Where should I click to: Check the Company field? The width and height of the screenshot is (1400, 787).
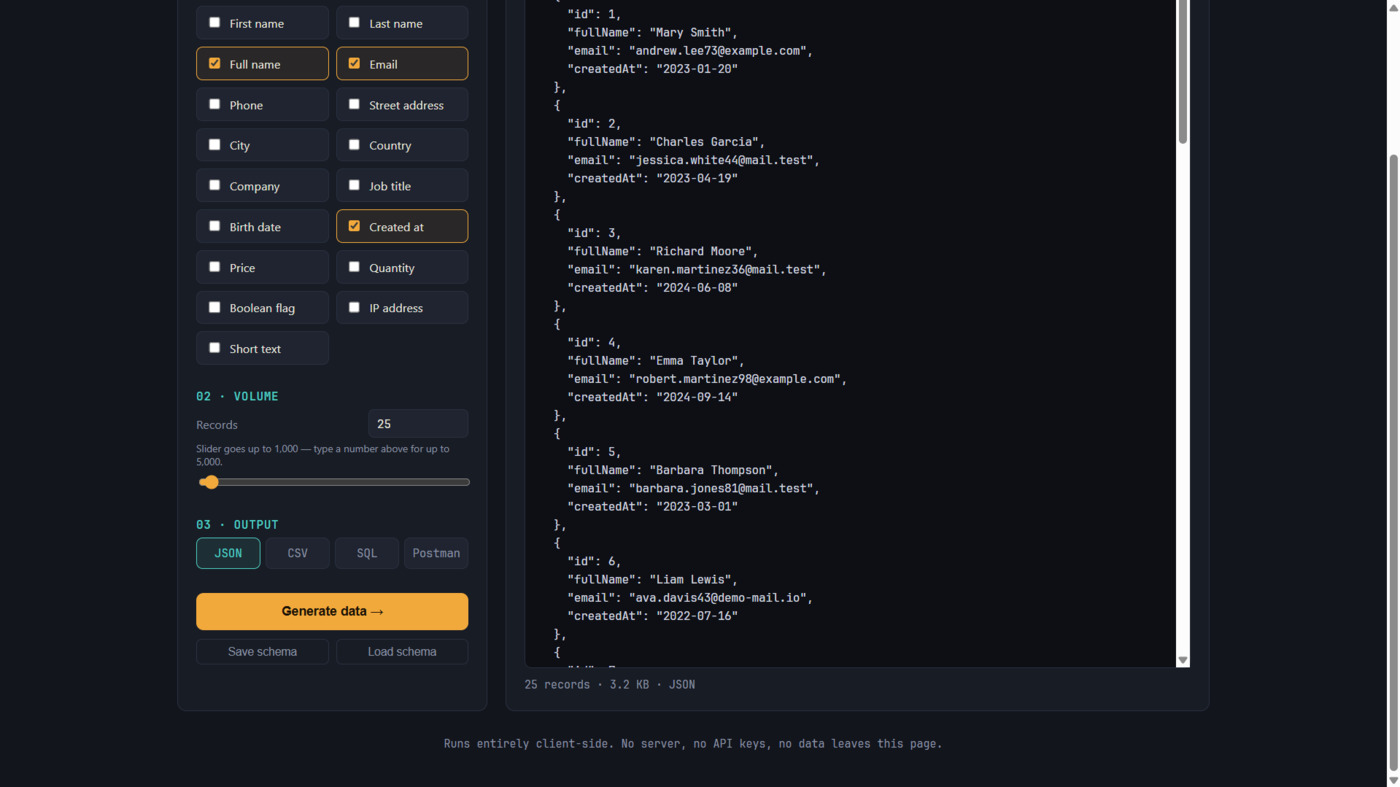coord(214,185)
